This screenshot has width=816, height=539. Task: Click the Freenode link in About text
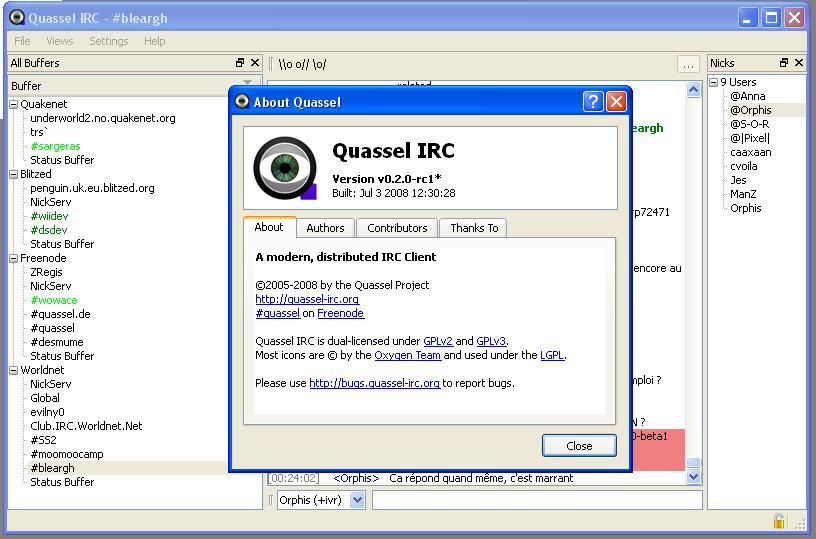(x=341, y=313)
